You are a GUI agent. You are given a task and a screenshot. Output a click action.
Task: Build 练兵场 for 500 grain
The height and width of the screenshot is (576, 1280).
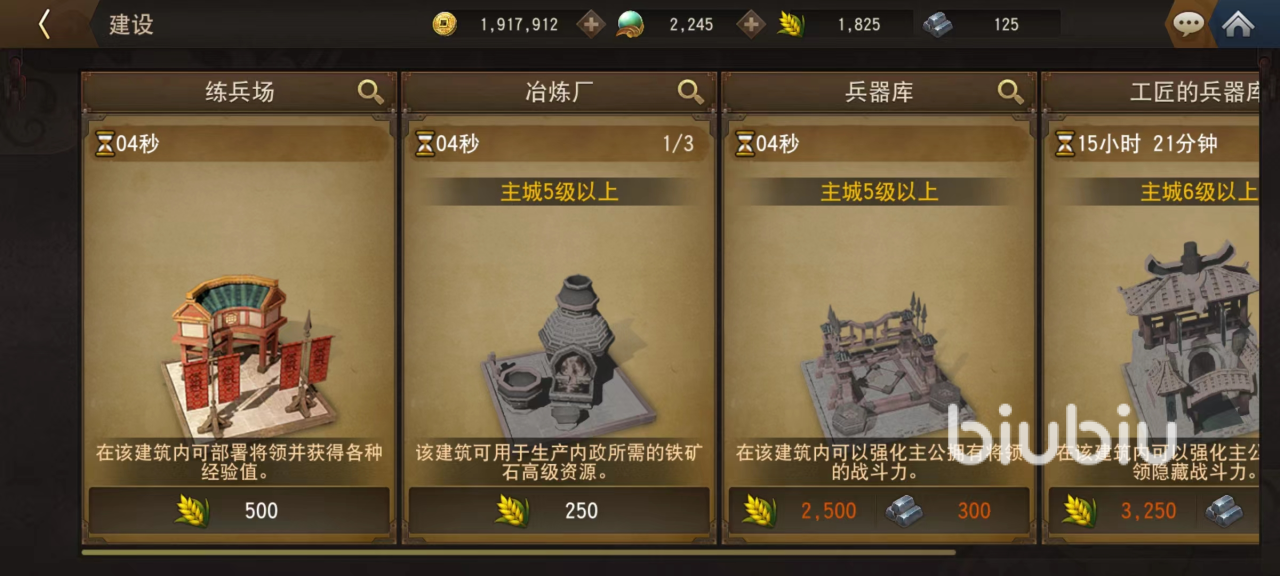(239, 511)
